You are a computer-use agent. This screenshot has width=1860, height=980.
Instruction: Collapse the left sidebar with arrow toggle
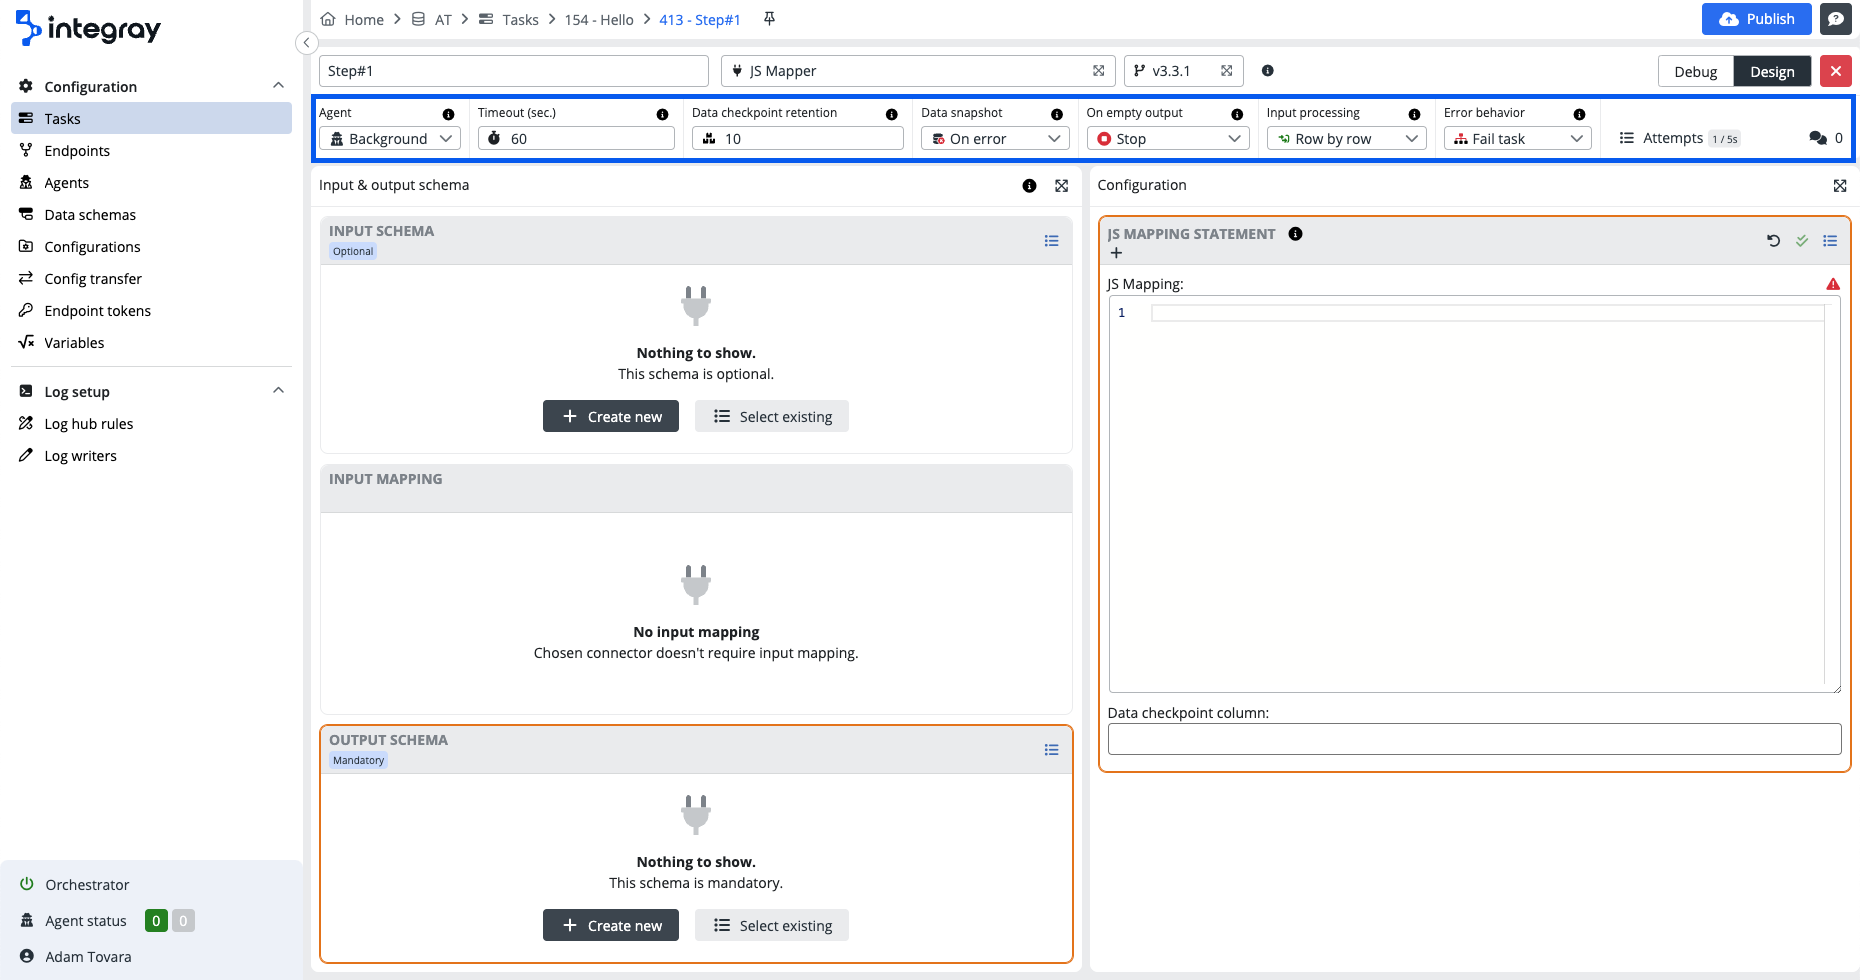click(307, 42)
